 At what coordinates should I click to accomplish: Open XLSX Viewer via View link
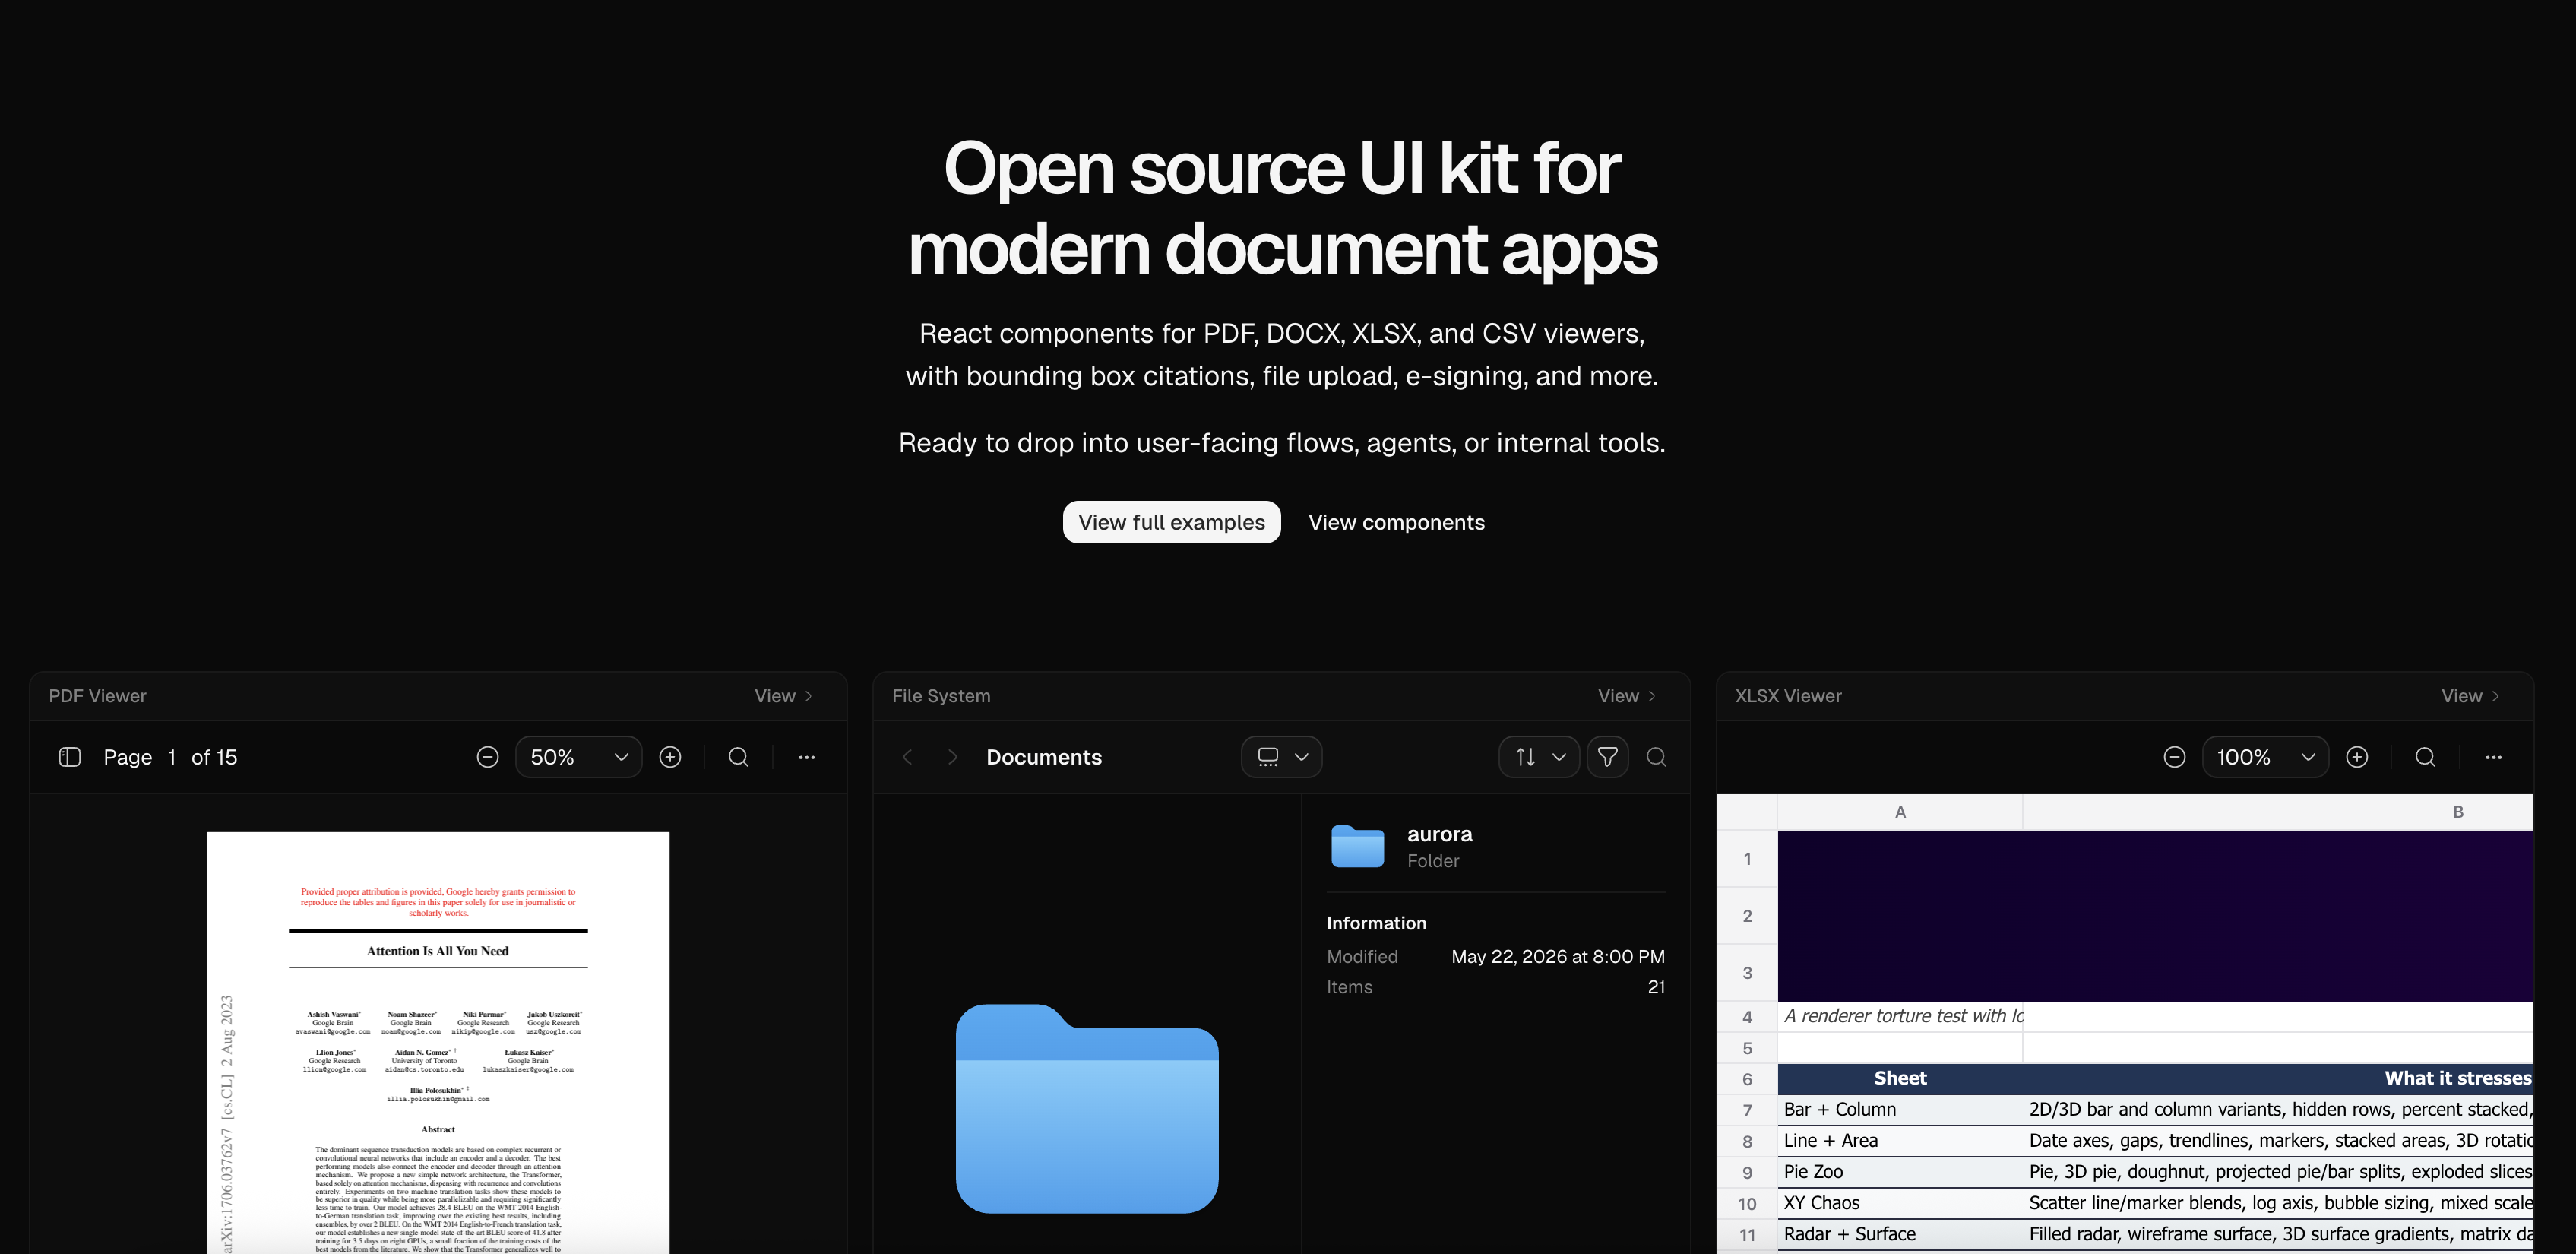click(x=2471, y=696)
